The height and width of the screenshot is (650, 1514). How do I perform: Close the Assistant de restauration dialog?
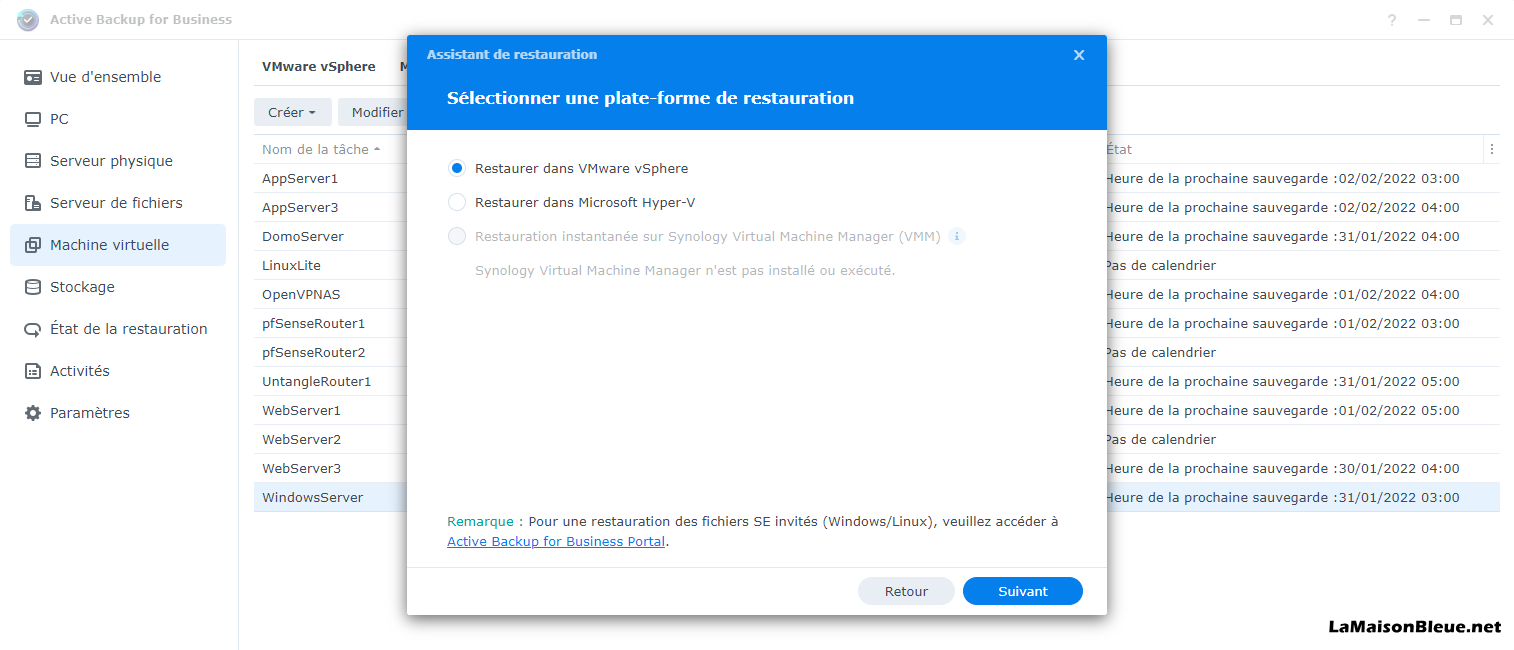[1079, 55]
